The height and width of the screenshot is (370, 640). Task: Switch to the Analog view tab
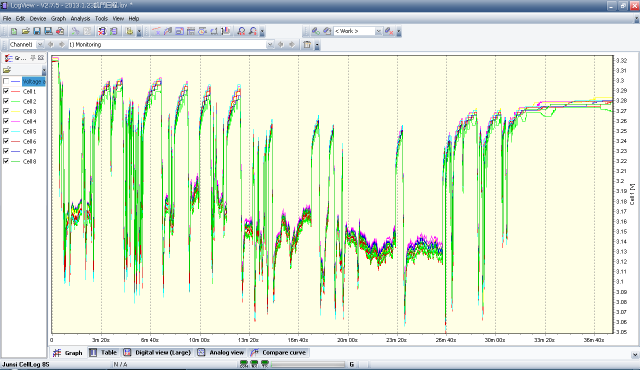(221, 352)
